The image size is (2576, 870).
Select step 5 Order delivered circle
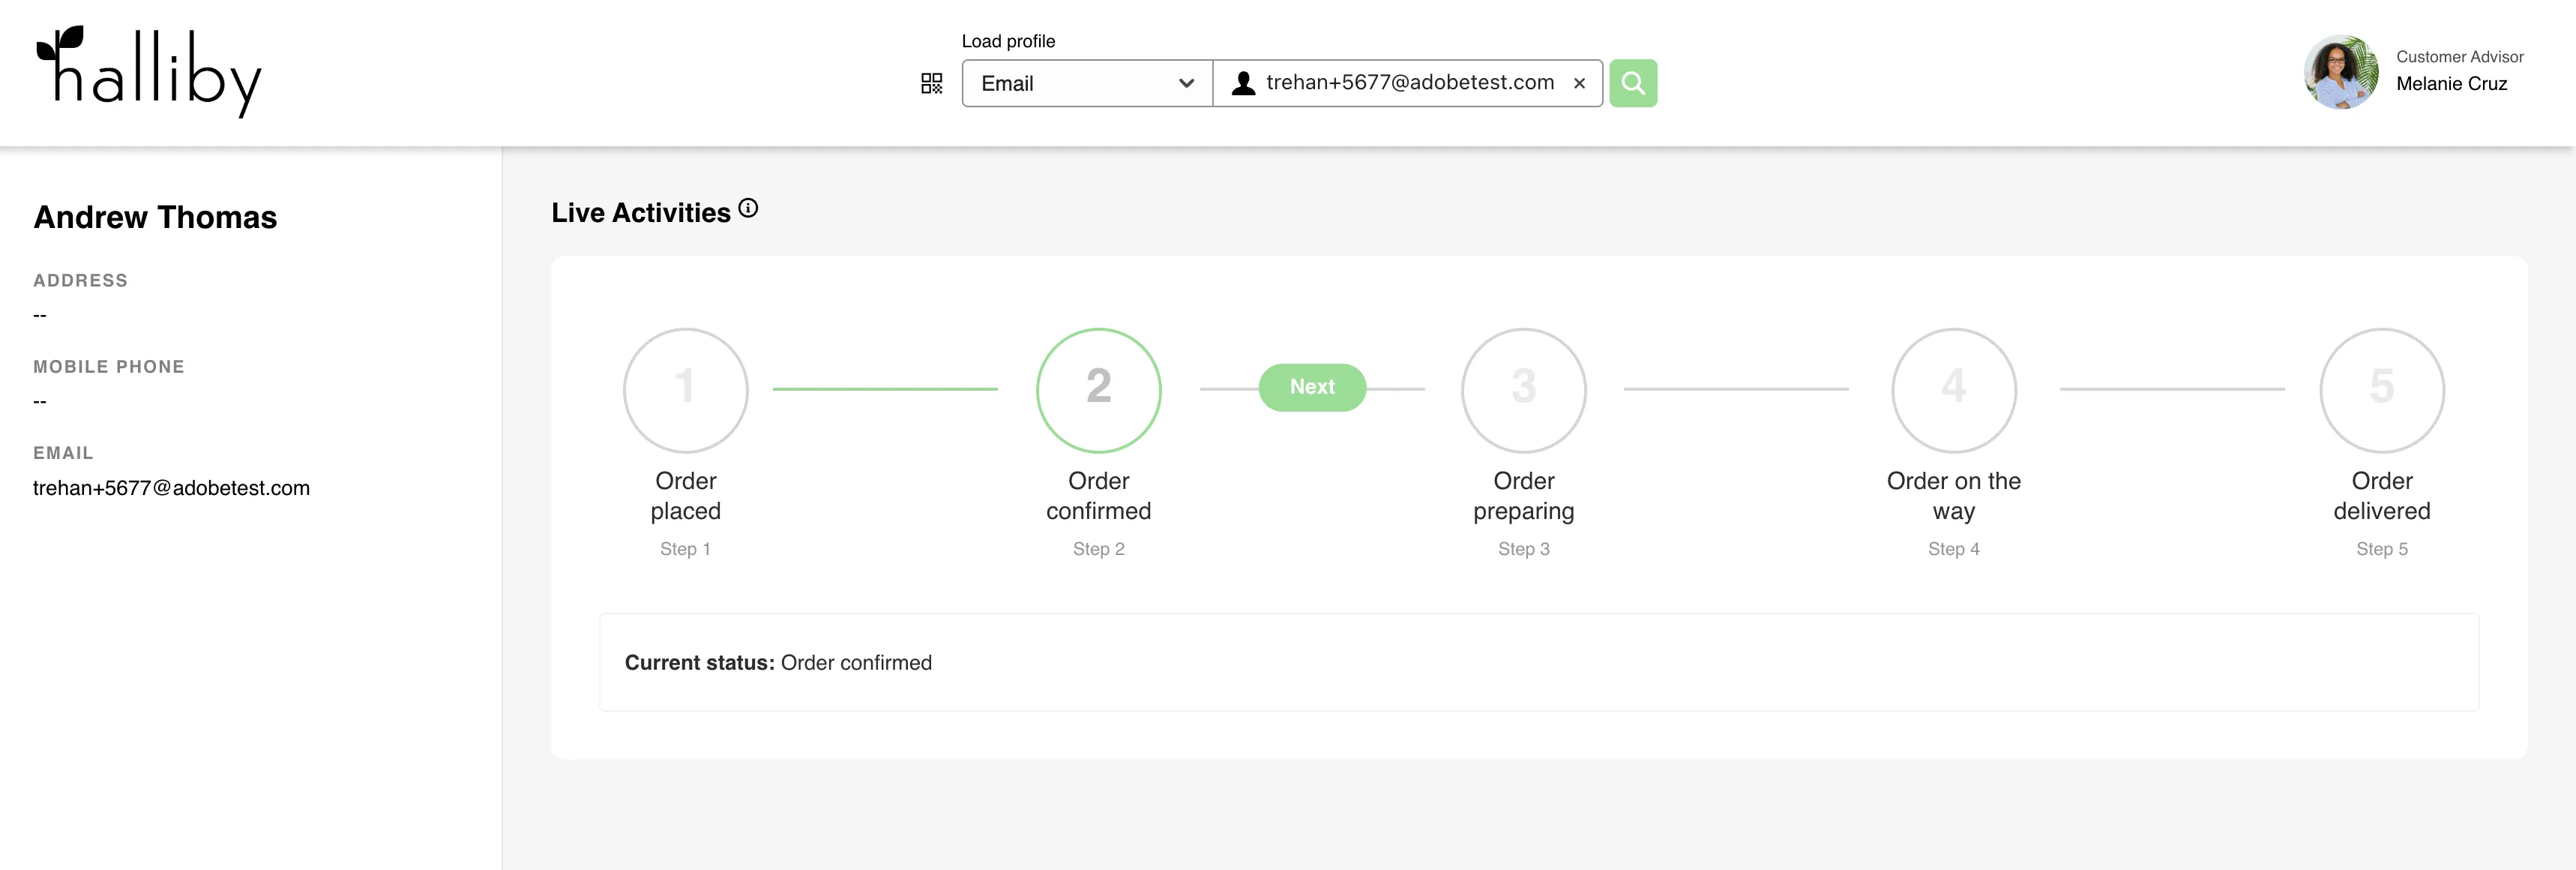[x=2381, y=390]
